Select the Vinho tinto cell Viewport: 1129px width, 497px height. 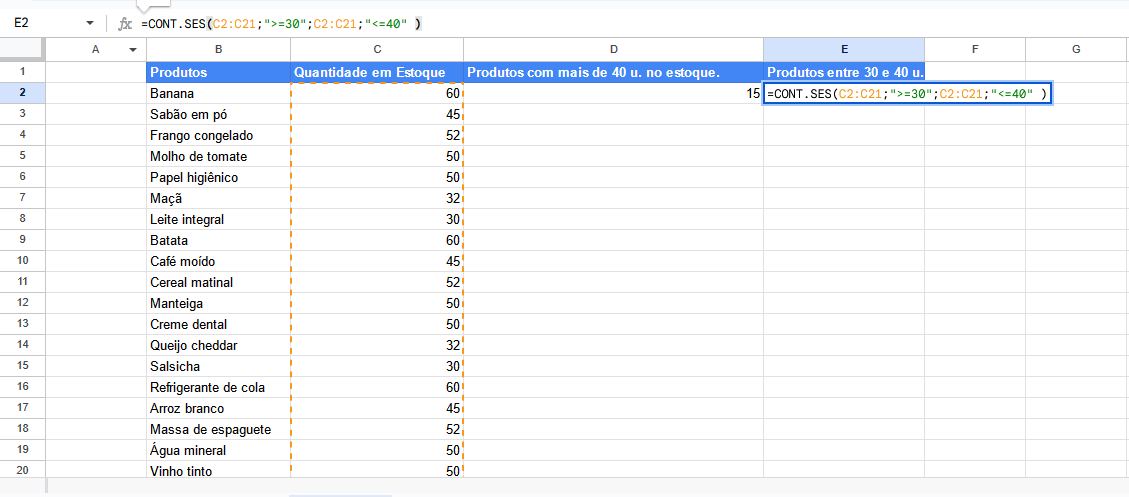pos(218,471)
